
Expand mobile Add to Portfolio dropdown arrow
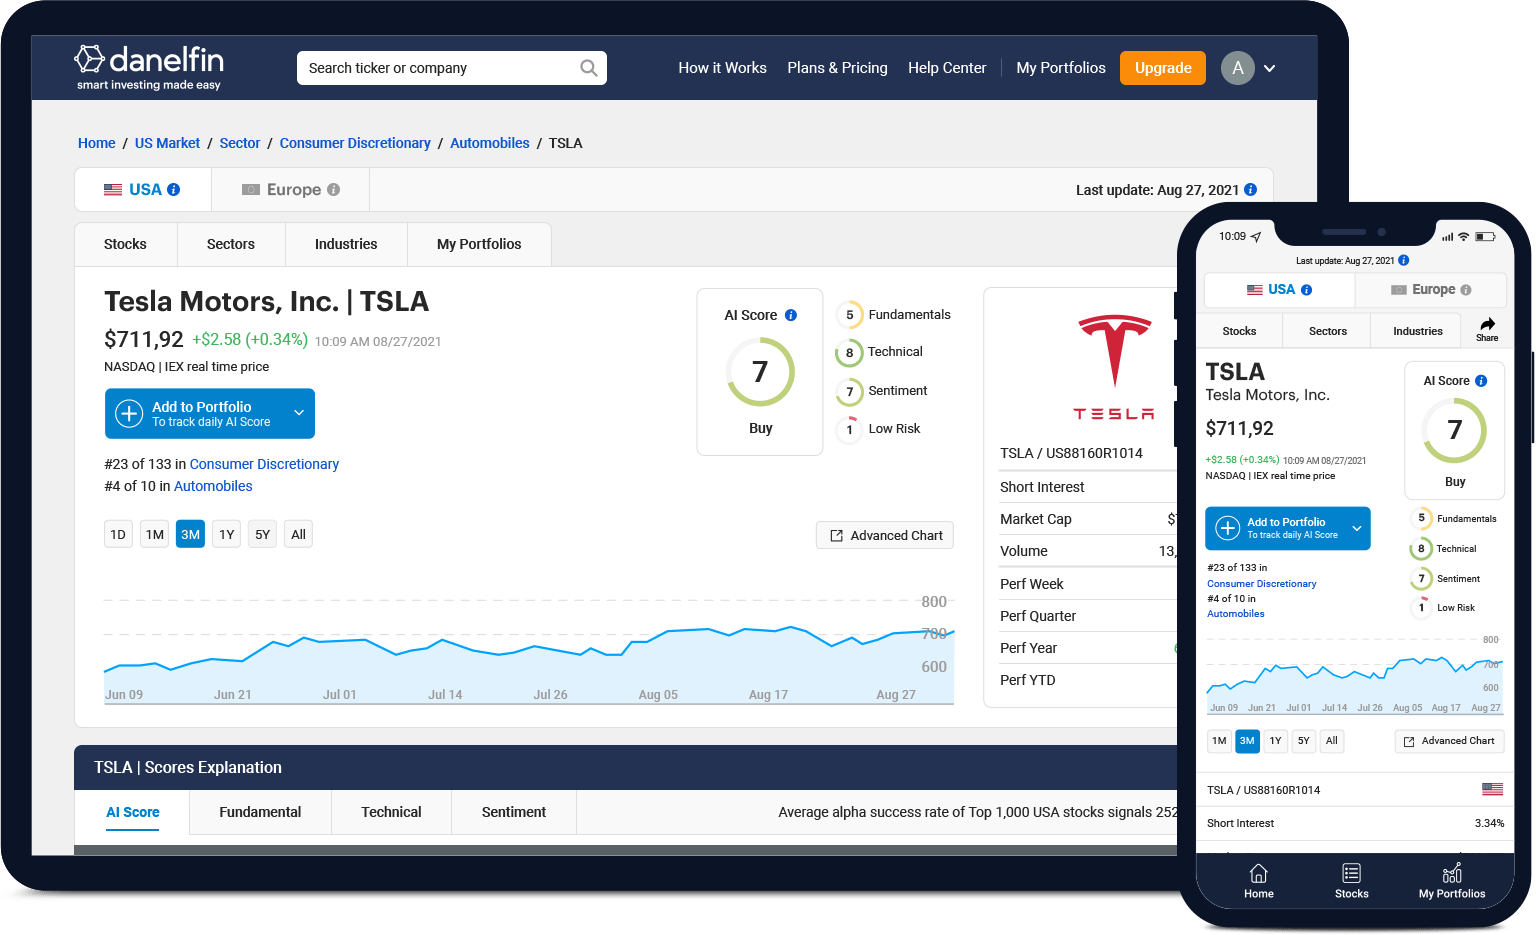point(1357,528)
